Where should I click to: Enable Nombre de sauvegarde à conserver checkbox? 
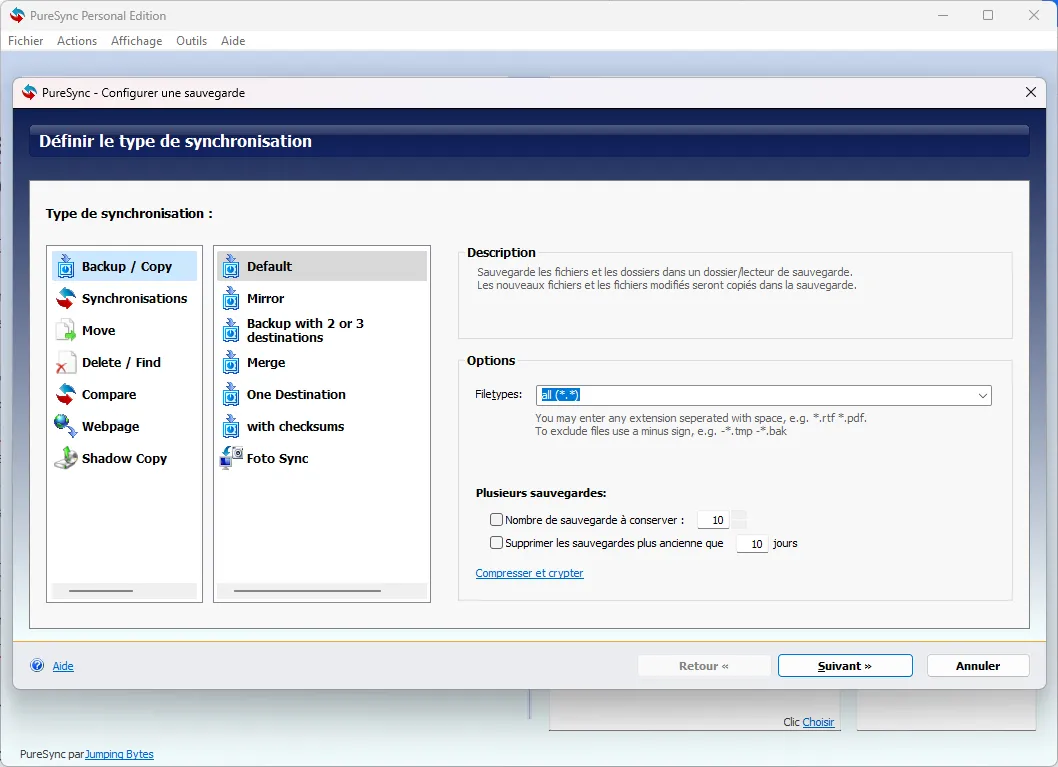[x=496, y=519]
